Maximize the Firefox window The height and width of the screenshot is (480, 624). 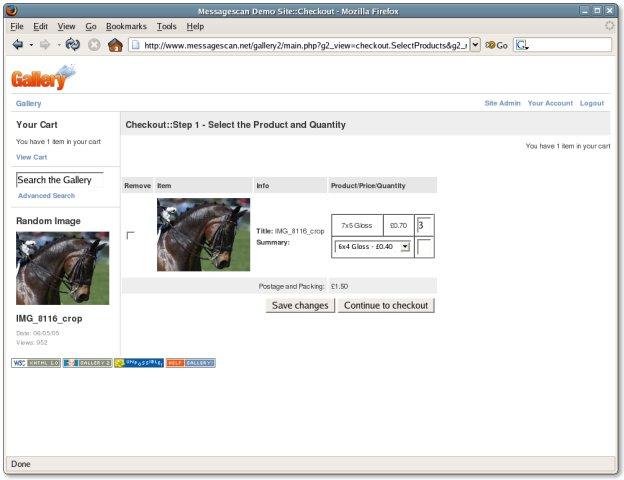pyautogui.click(x=597, y=11)
